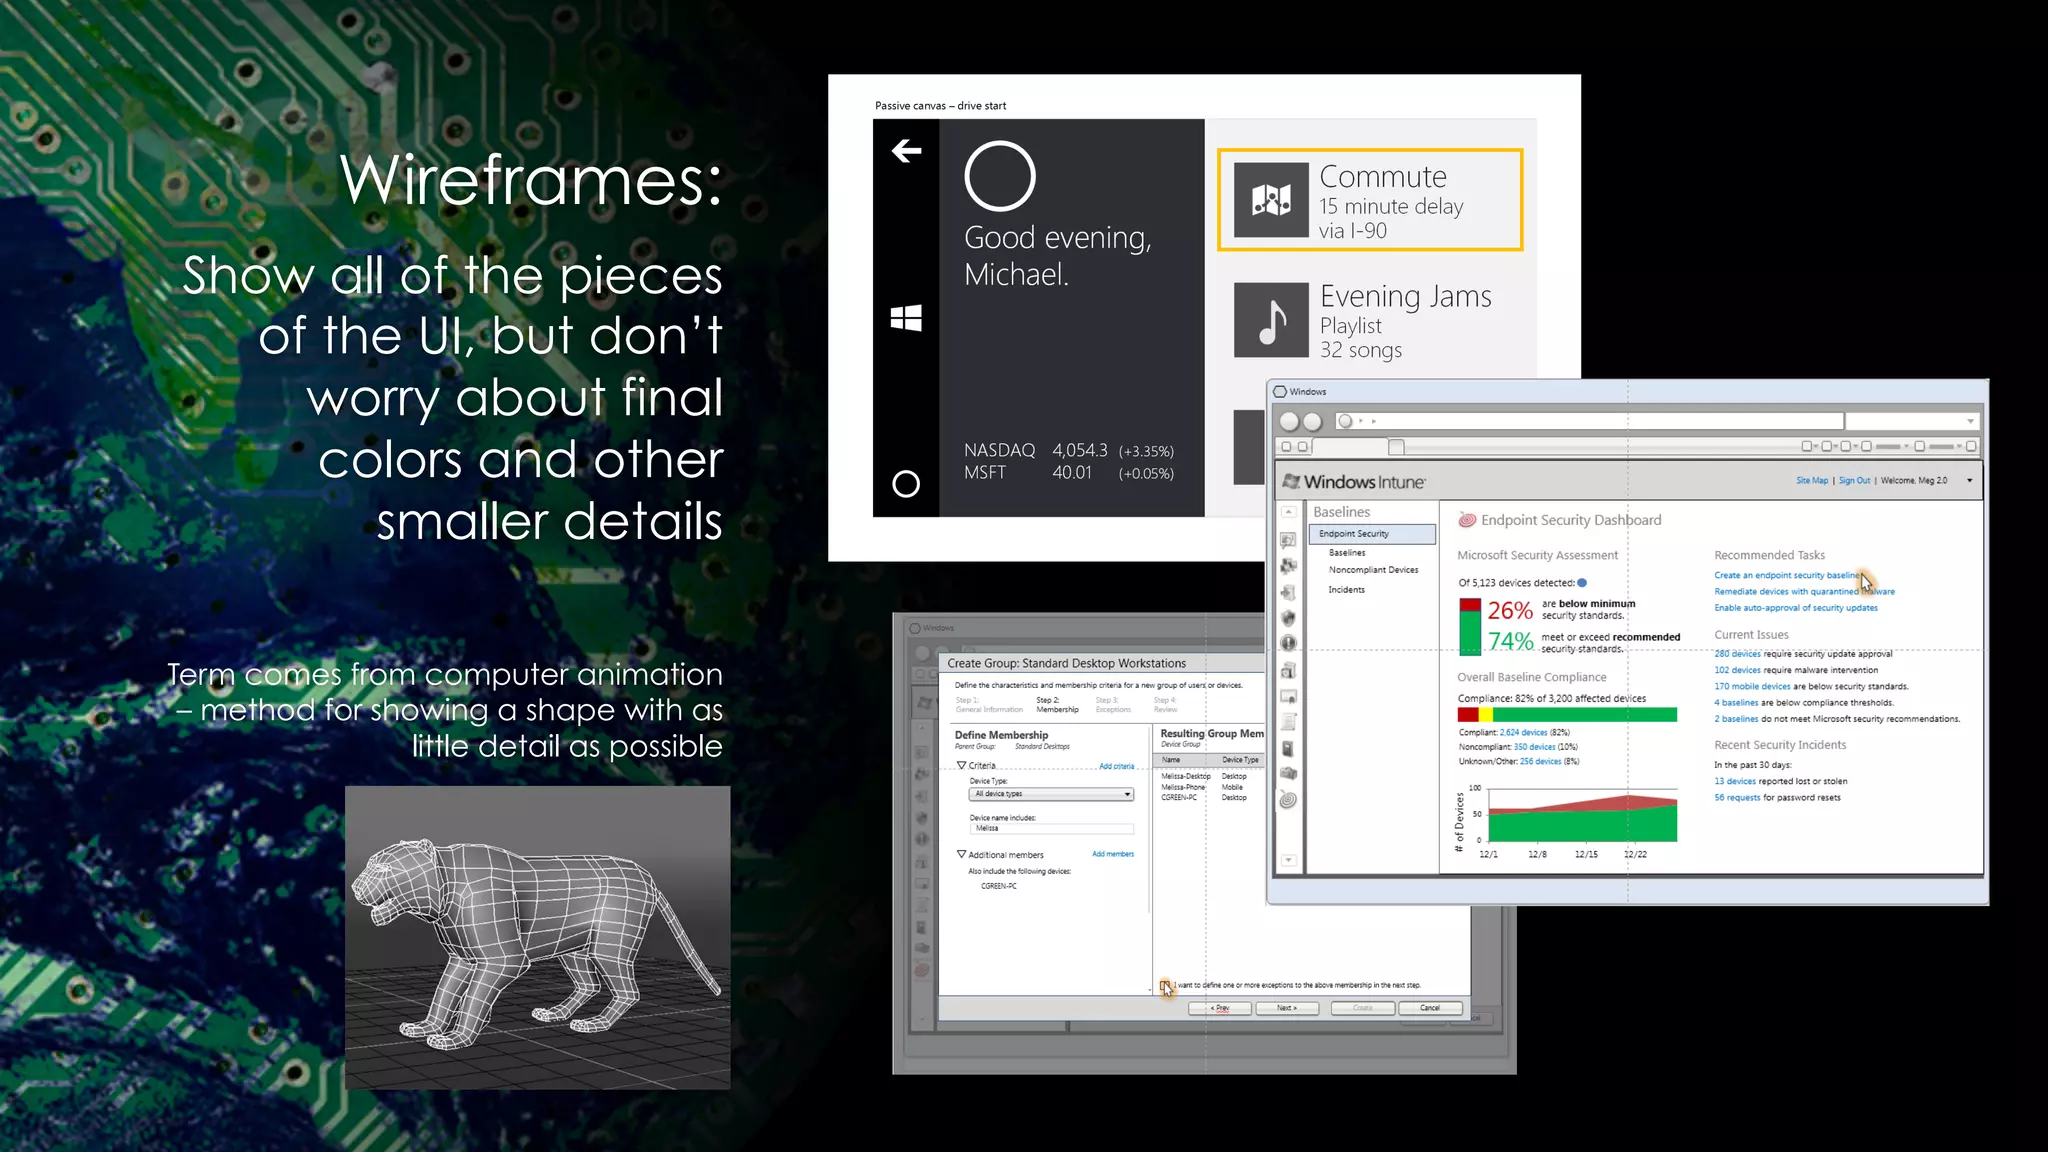Click the yellow segment of the compliance bar

(1486, 714)
